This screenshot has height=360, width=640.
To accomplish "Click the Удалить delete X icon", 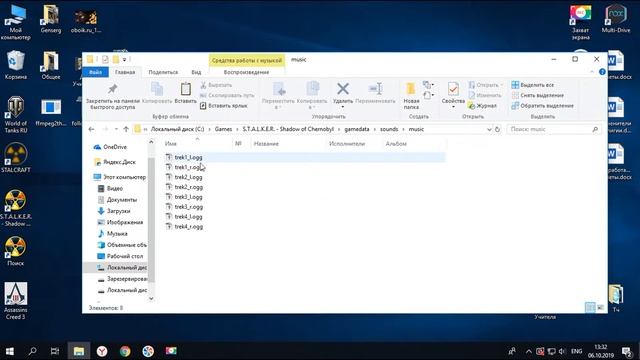I will coord(343,89).
